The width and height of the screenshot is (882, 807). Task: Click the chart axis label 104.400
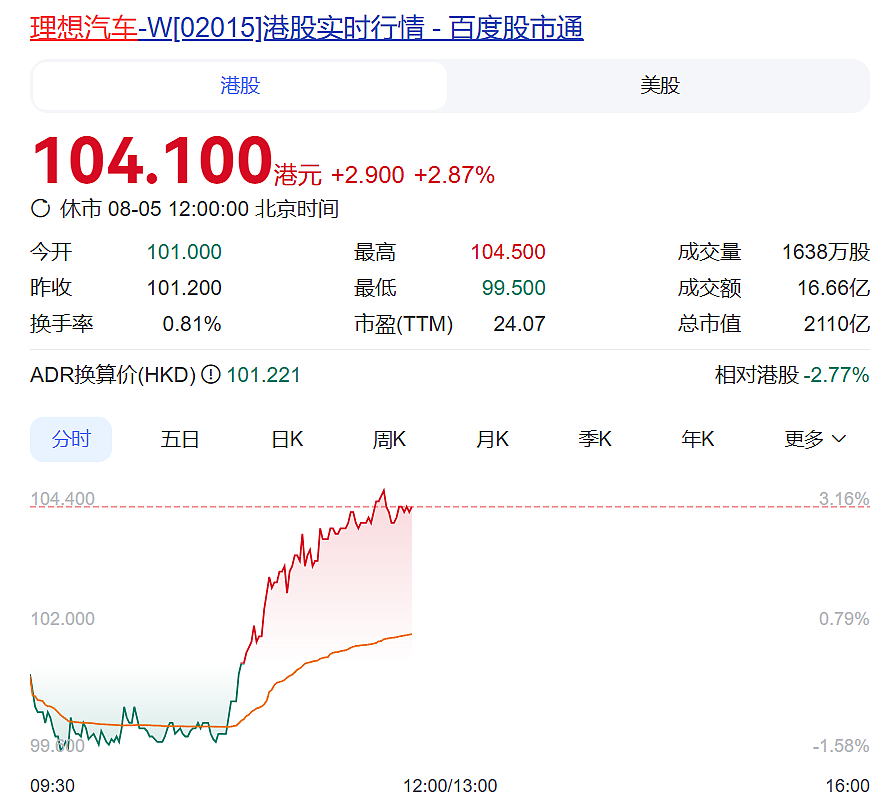pyautogui.click(x=62, y=498)
